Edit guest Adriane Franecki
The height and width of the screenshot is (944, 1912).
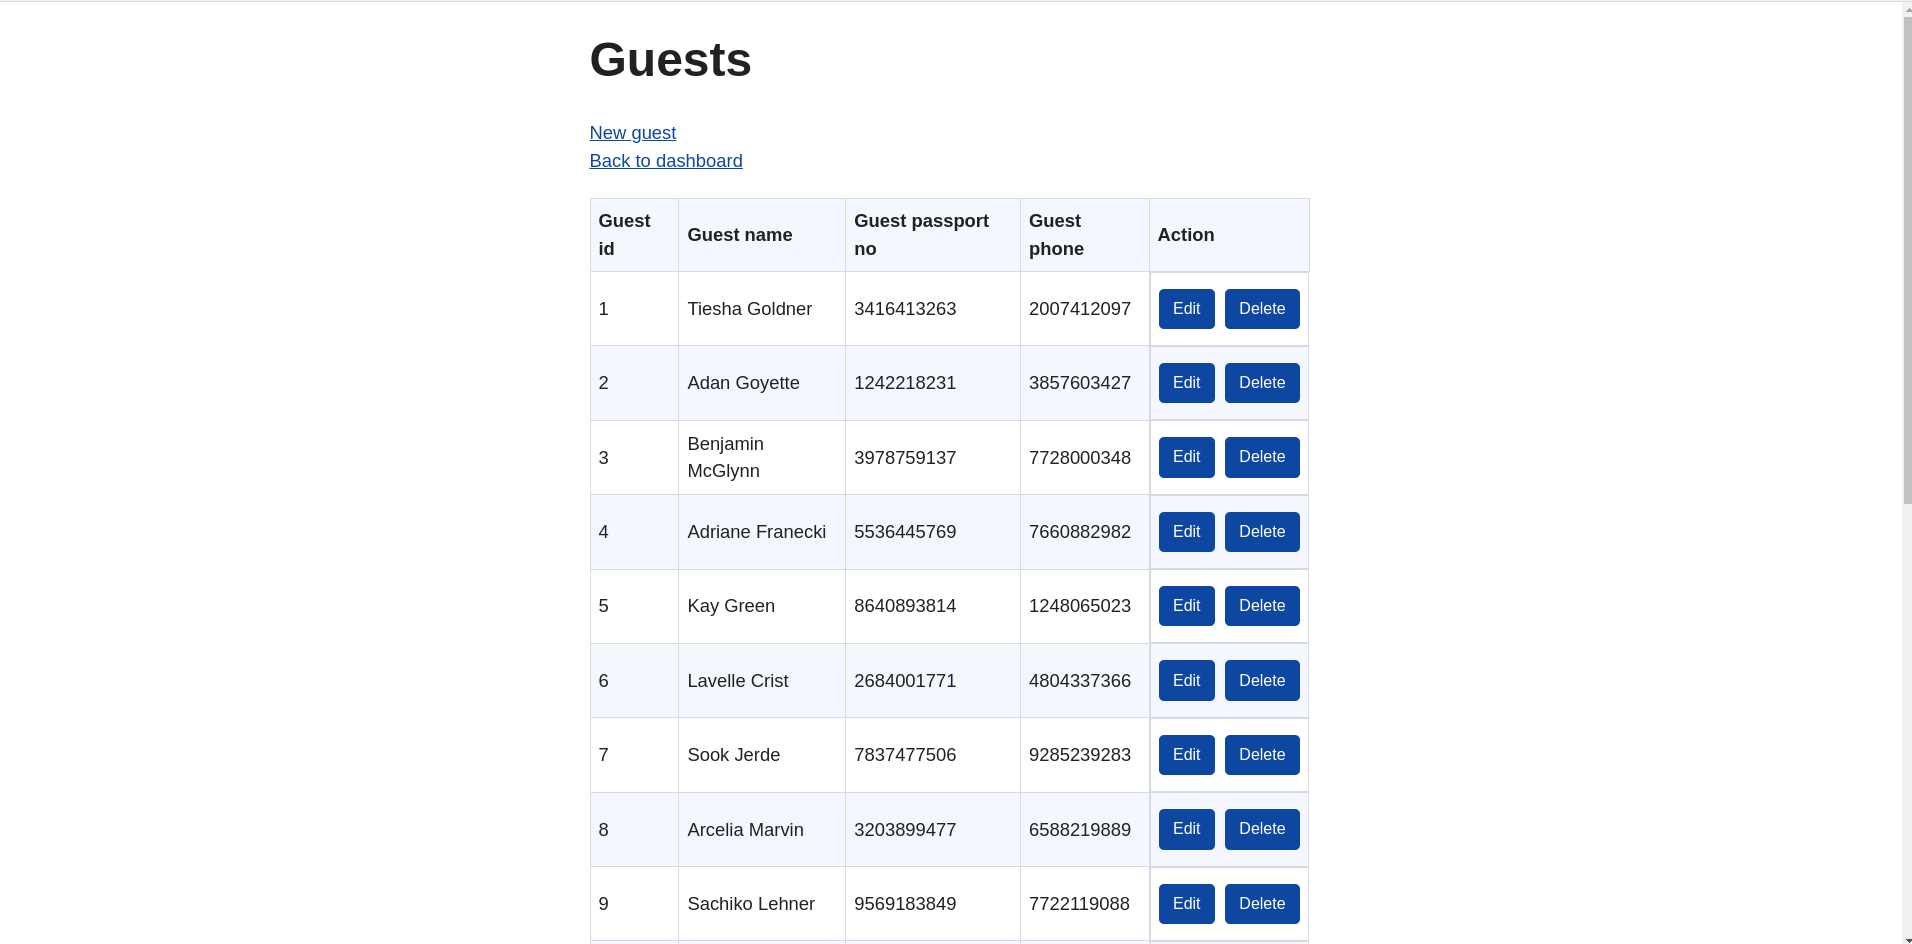(x=1185, y=531)
